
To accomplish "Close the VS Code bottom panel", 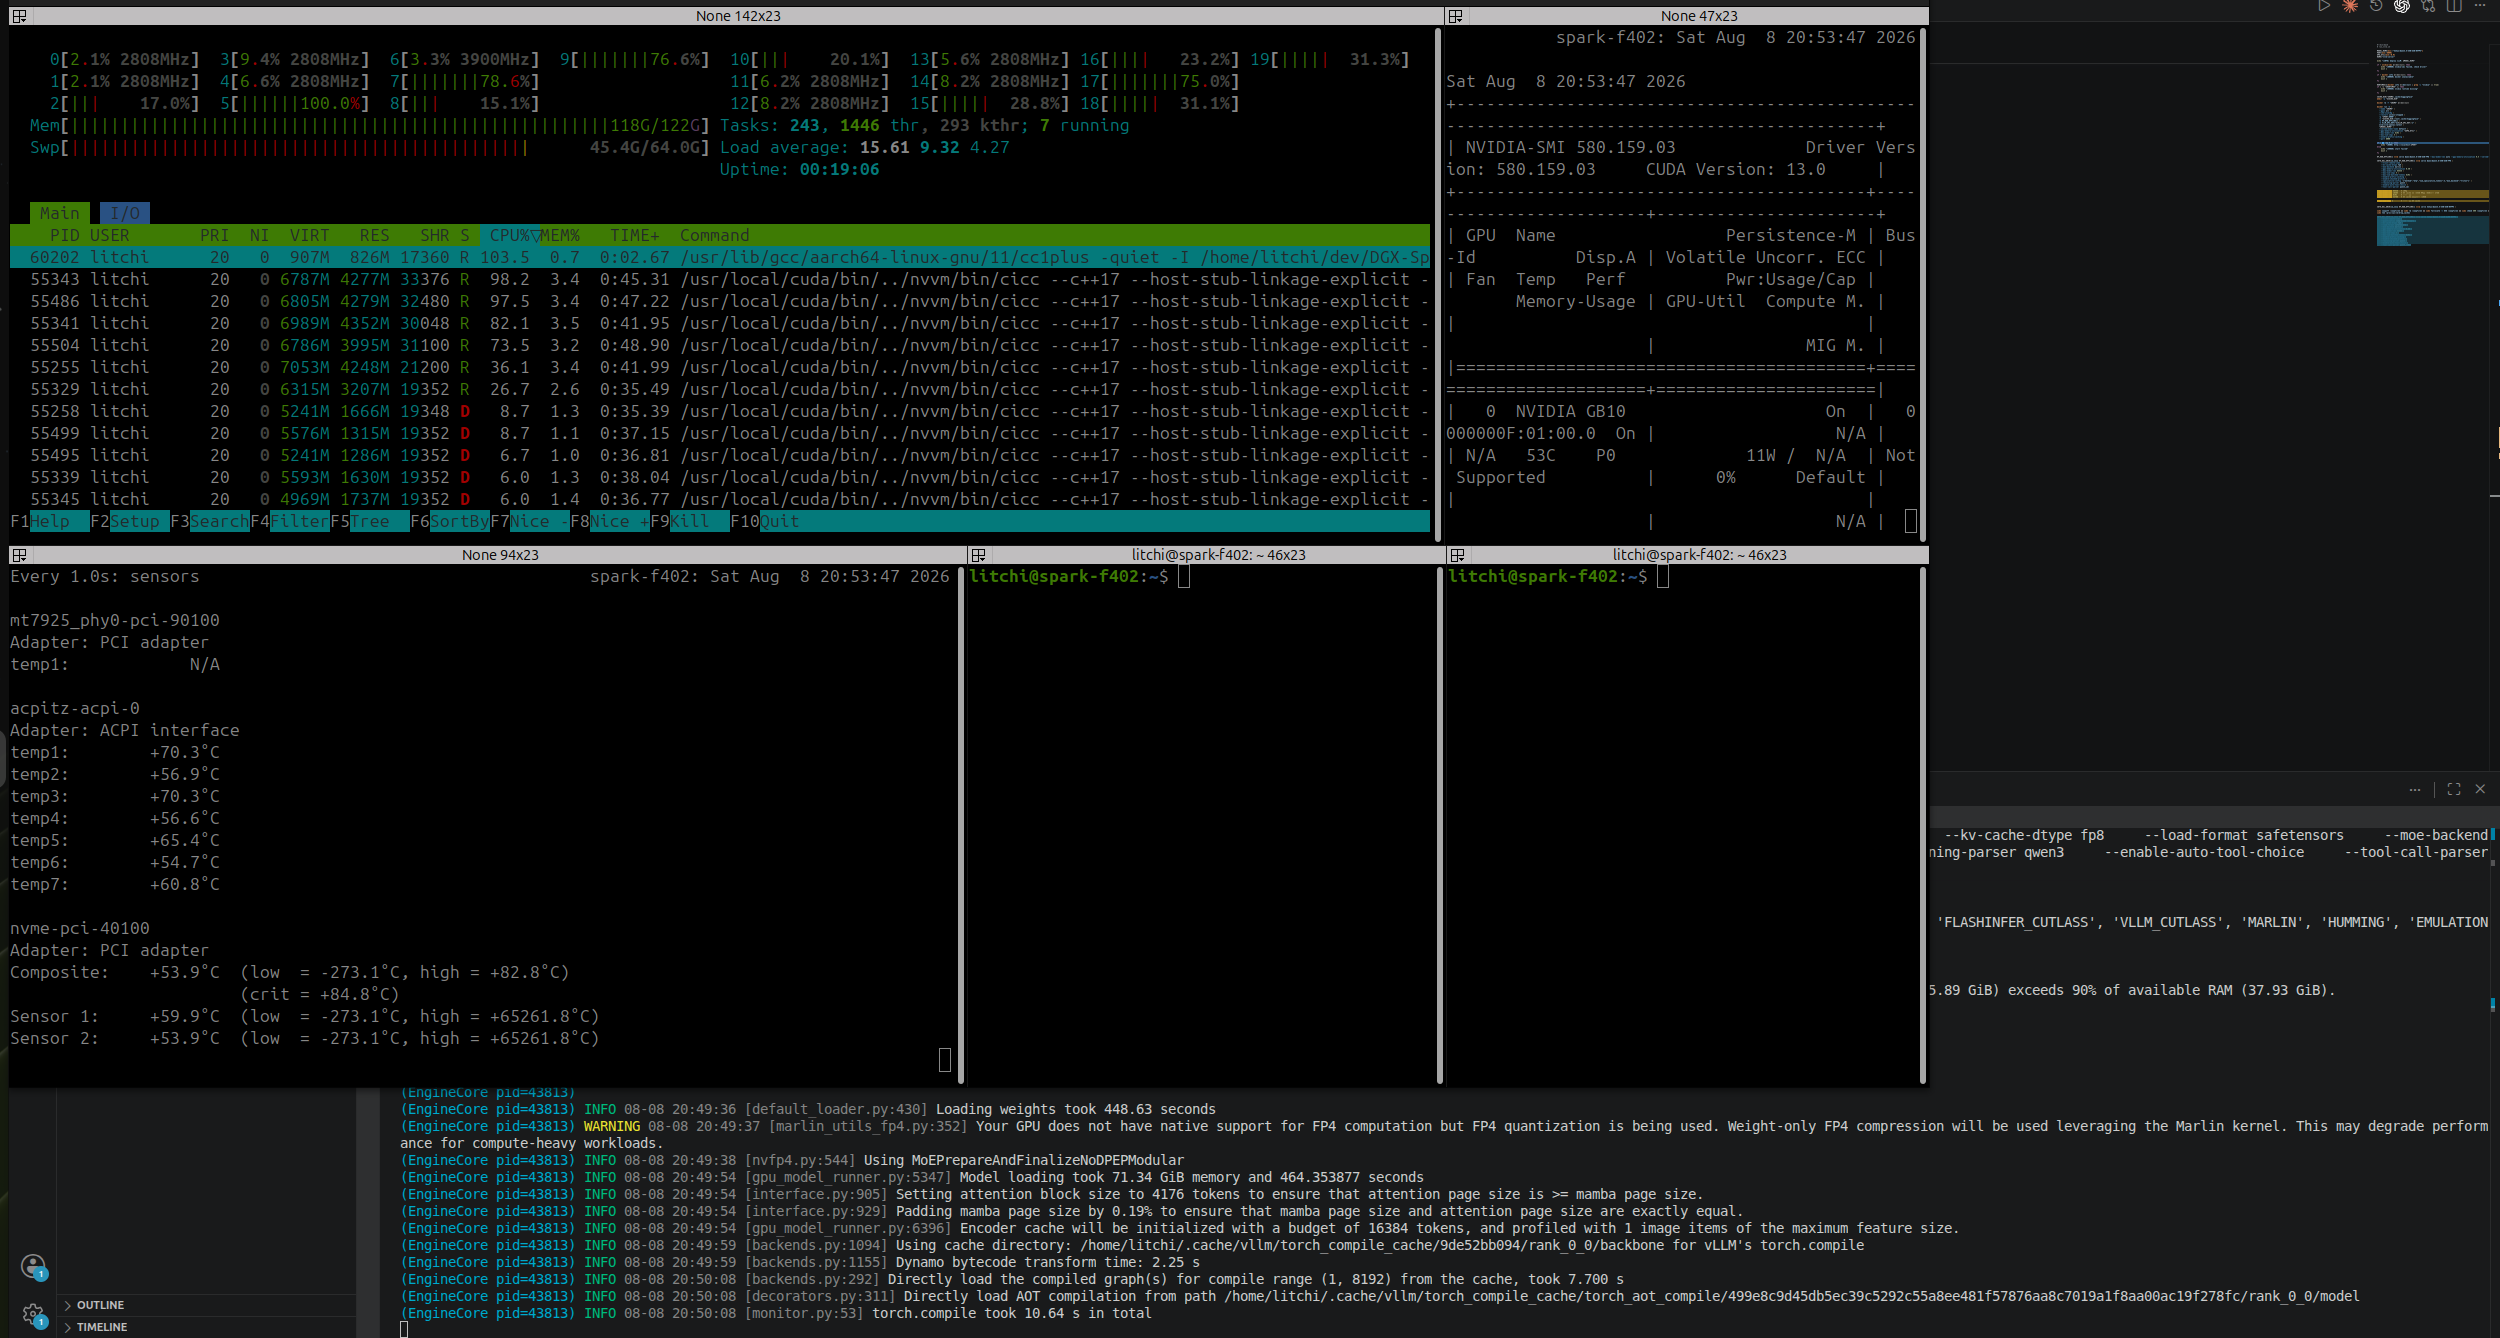I will 2480,789.
